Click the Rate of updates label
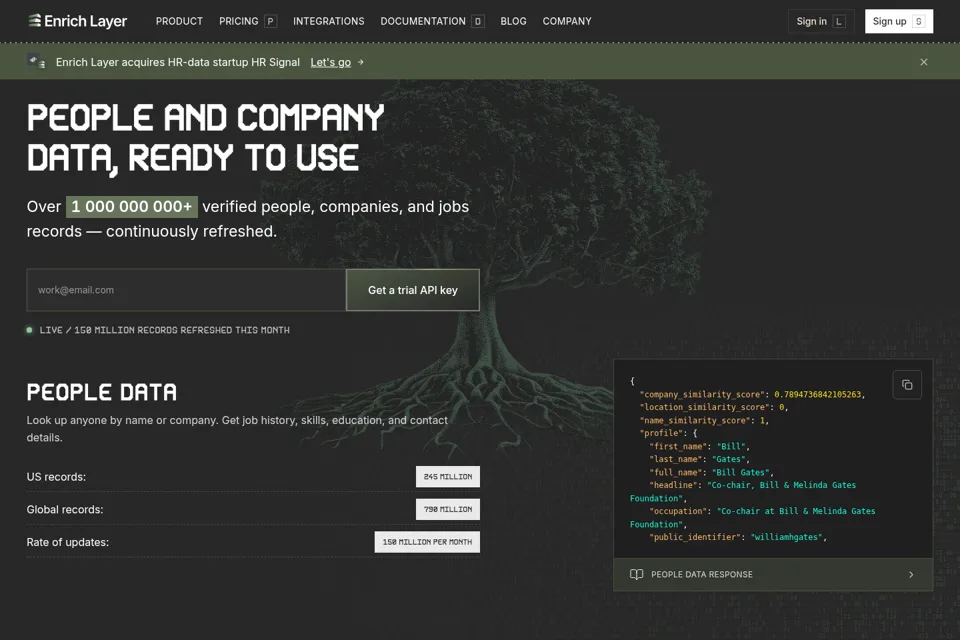 pos(67,542)
